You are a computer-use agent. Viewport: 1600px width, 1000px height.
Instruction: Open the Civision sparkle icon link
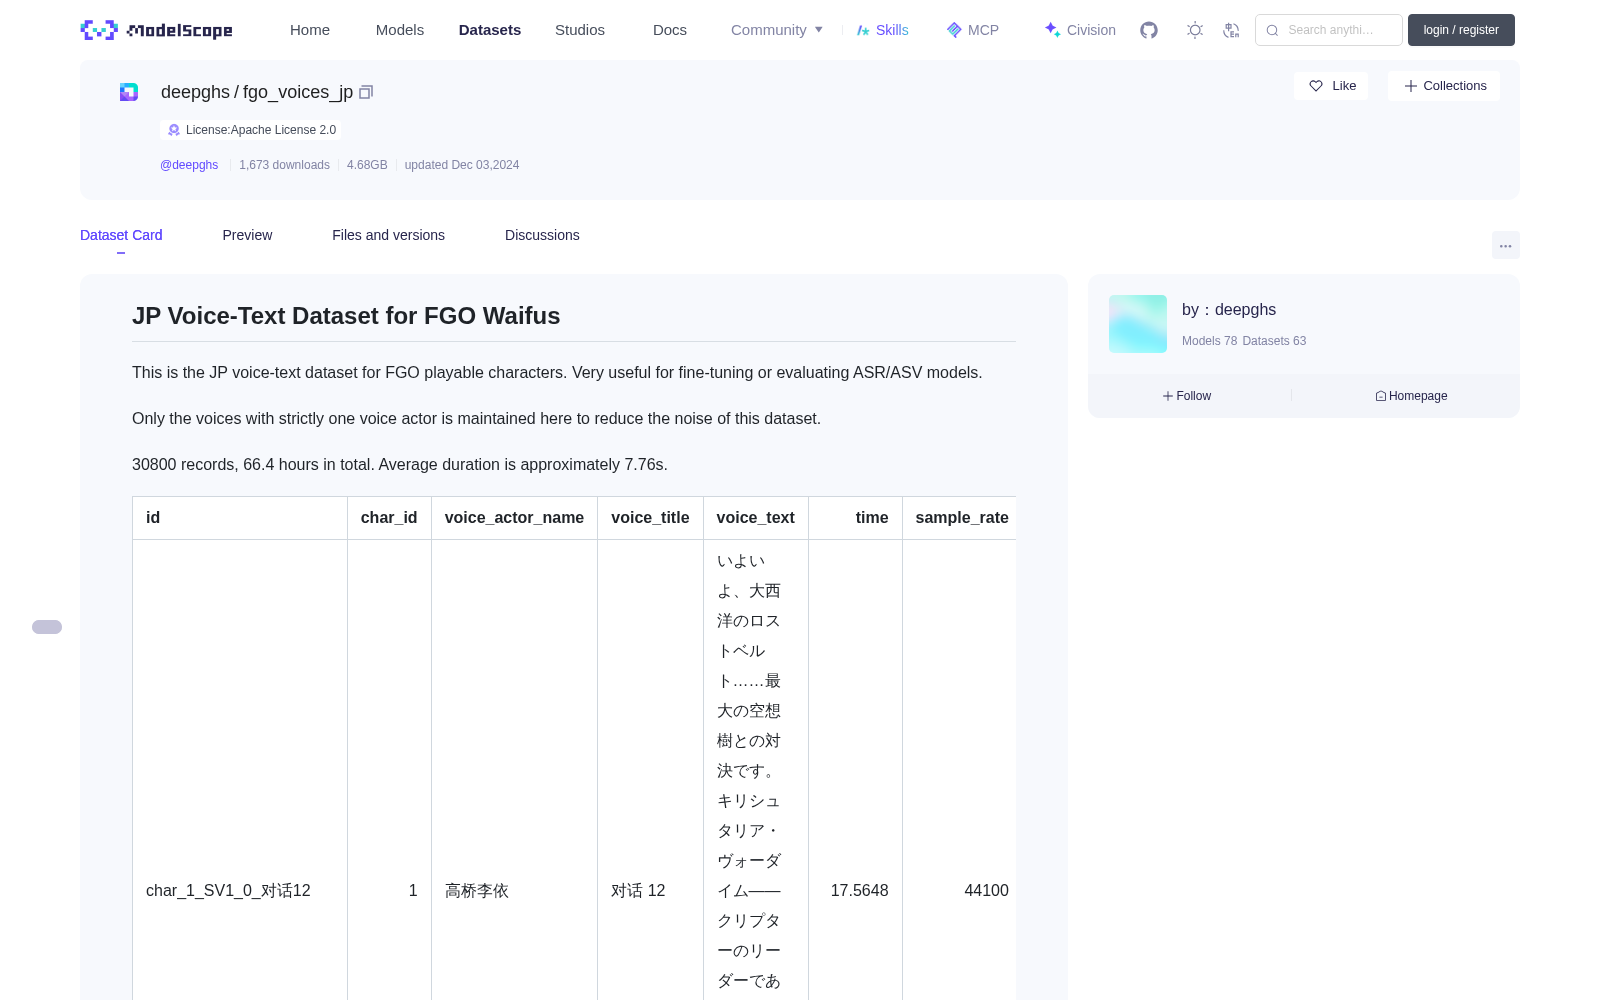pyautogui.click(x=1052, y=30)
